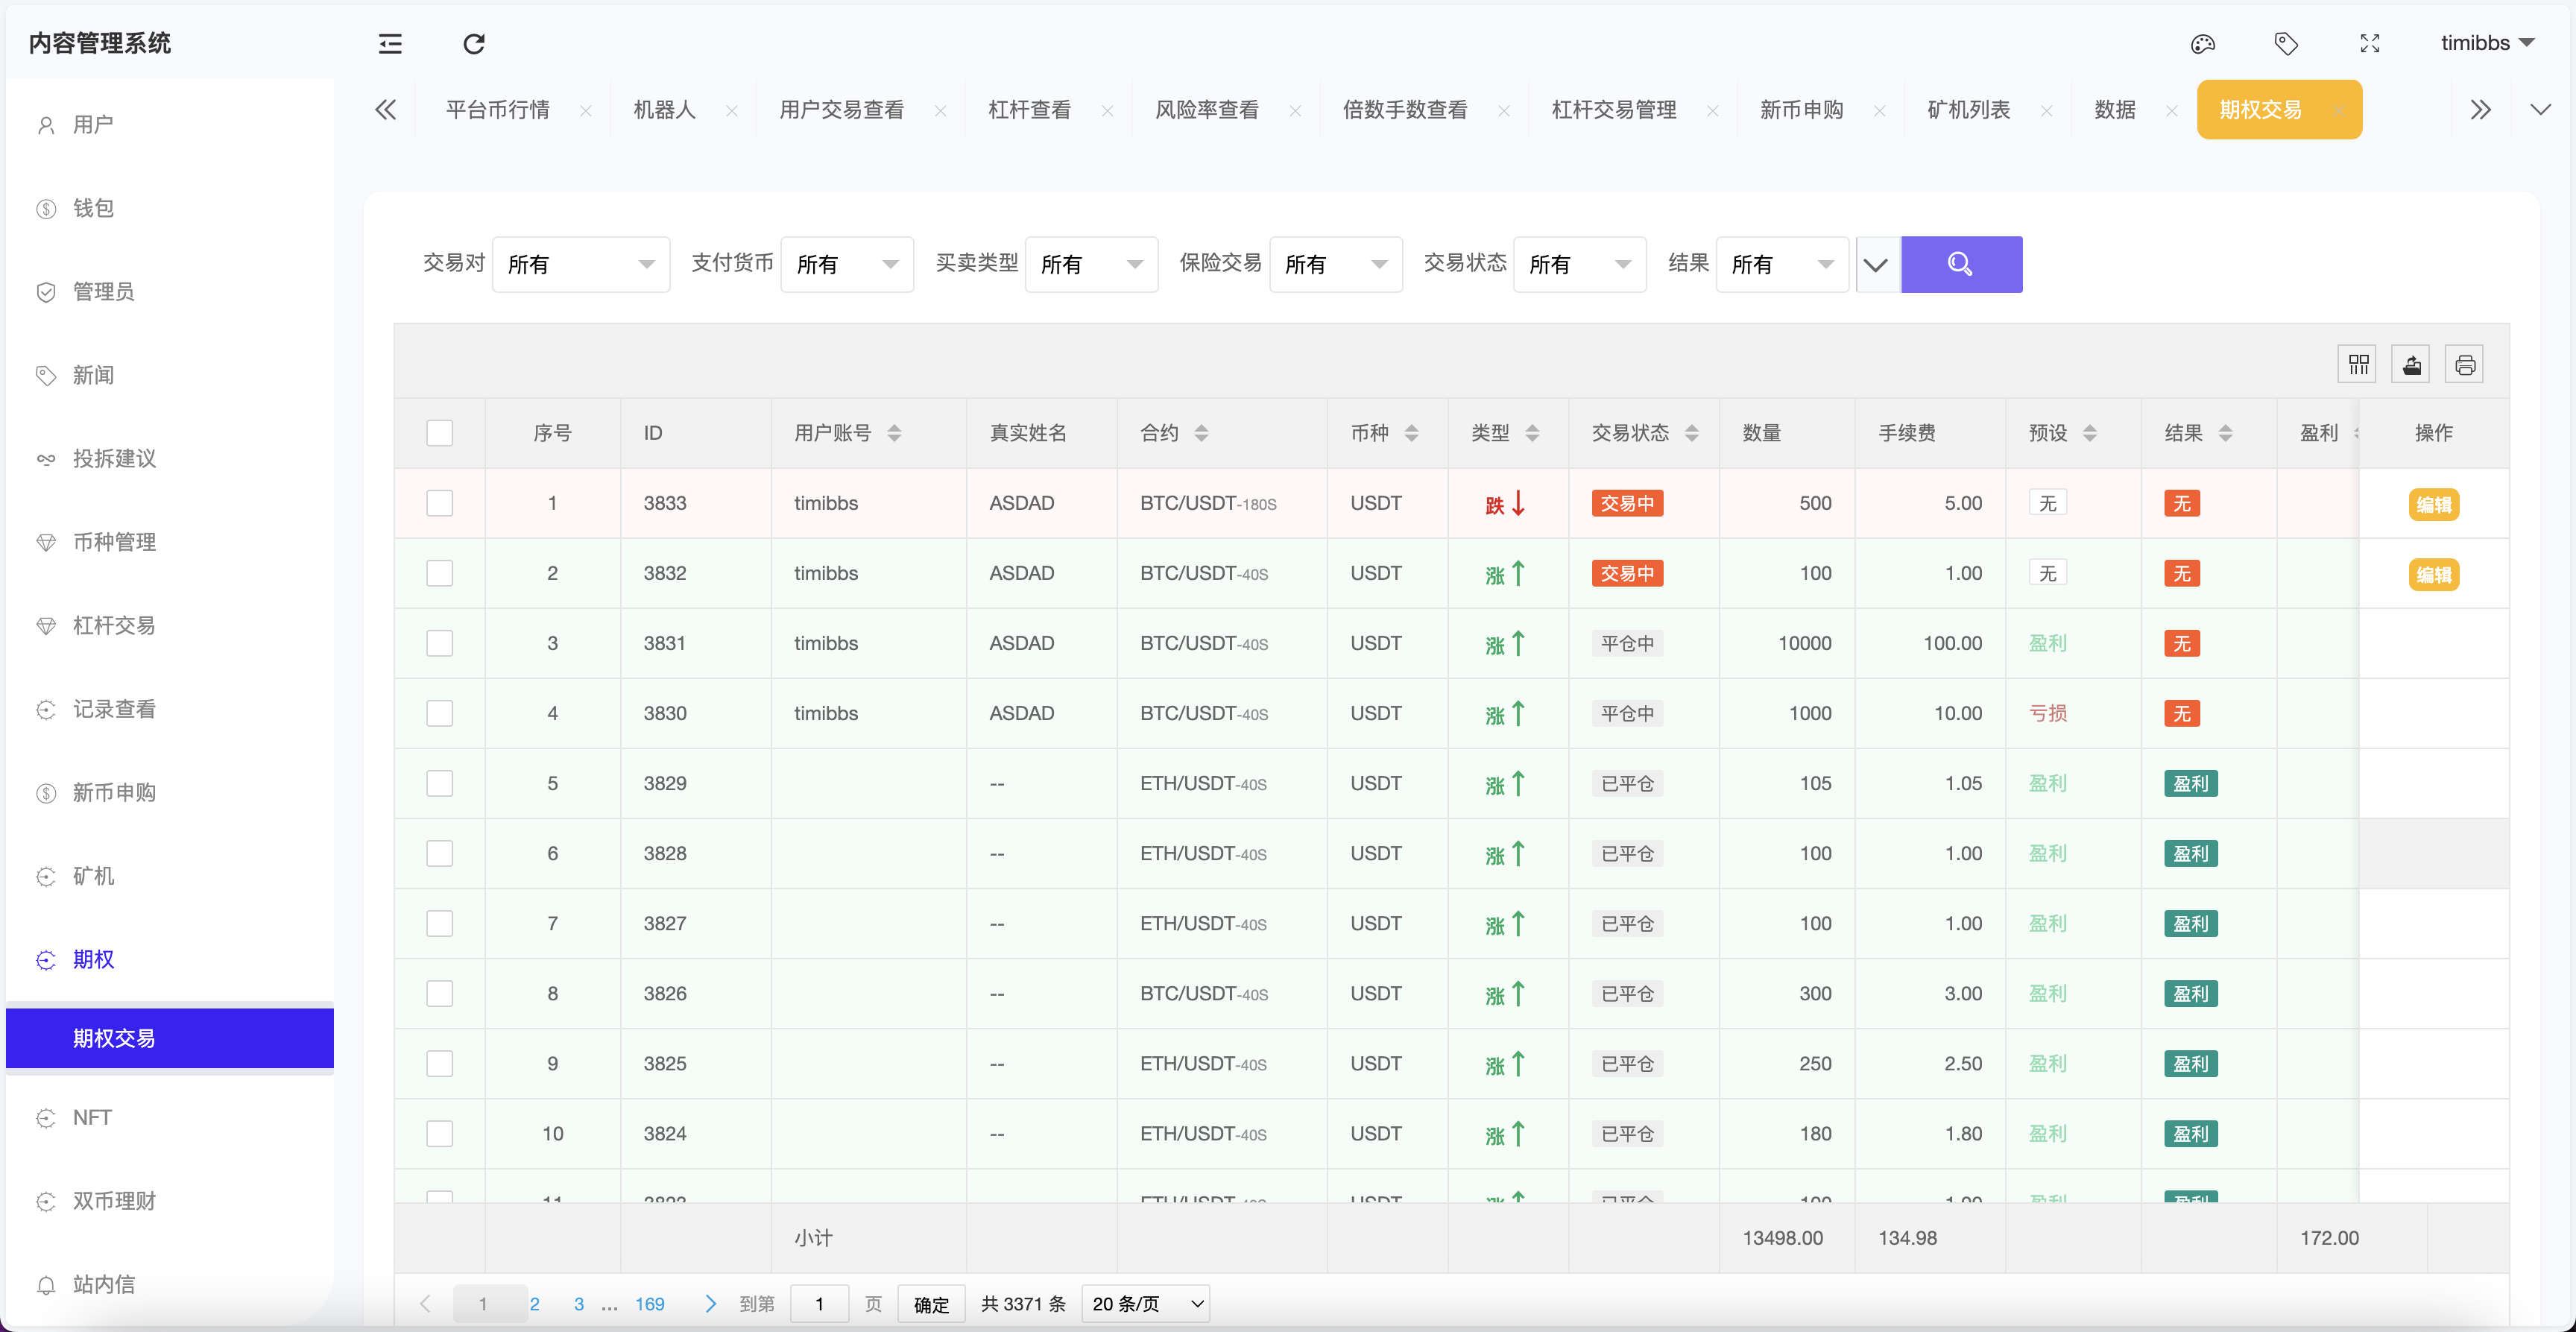Collapse the left sidebar menu
This screenshot has height=1332, width=2576.
[x=390, y=44]
